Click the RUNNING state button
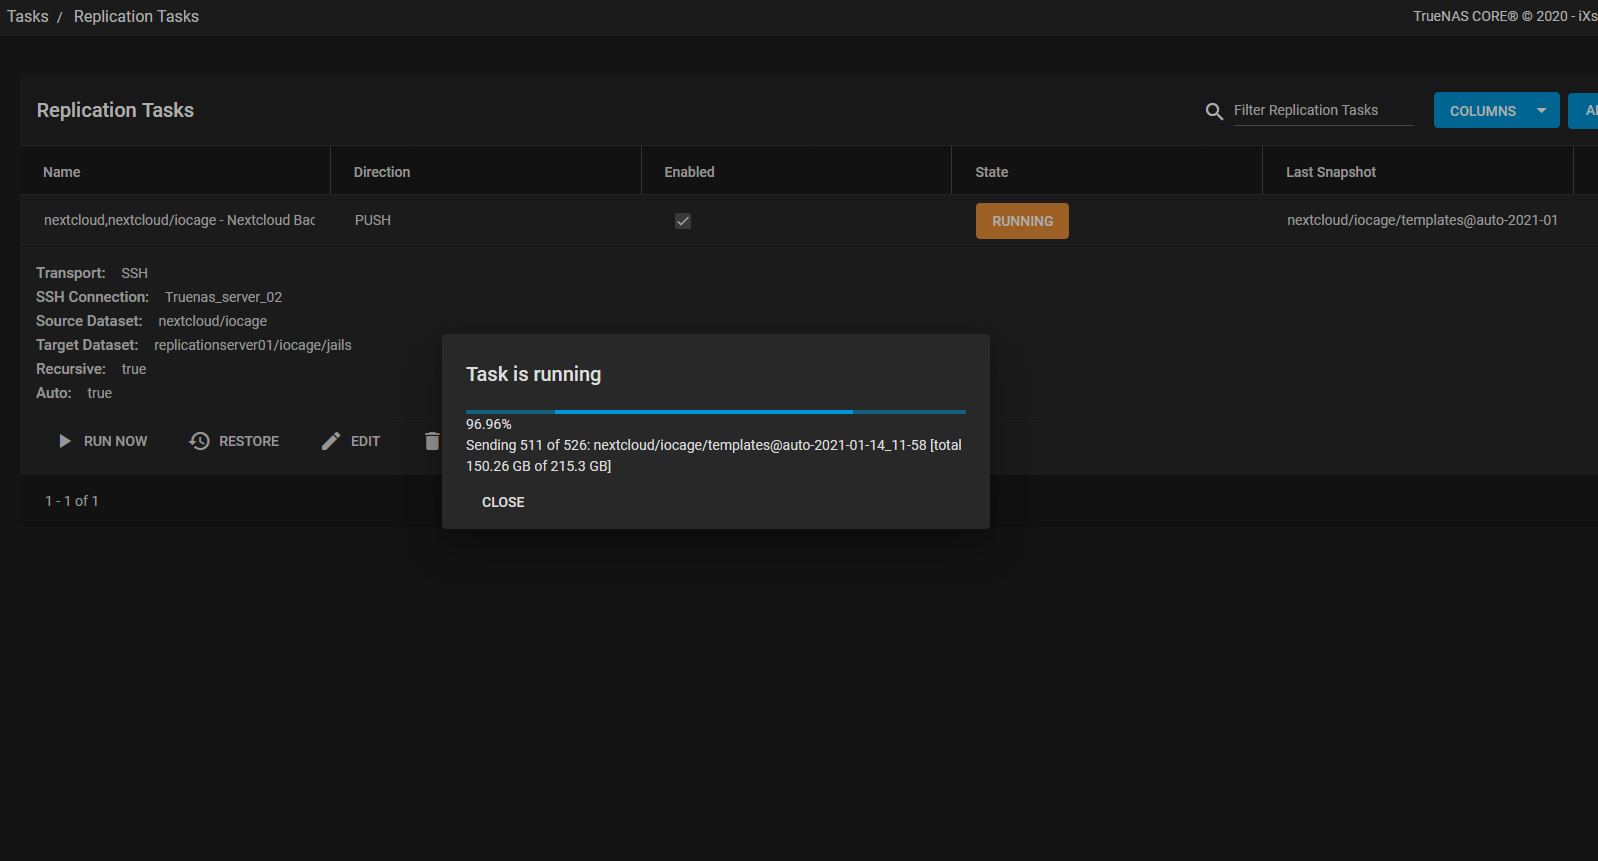Screen dimensions: 1598x861 [x=1022, y=221]
